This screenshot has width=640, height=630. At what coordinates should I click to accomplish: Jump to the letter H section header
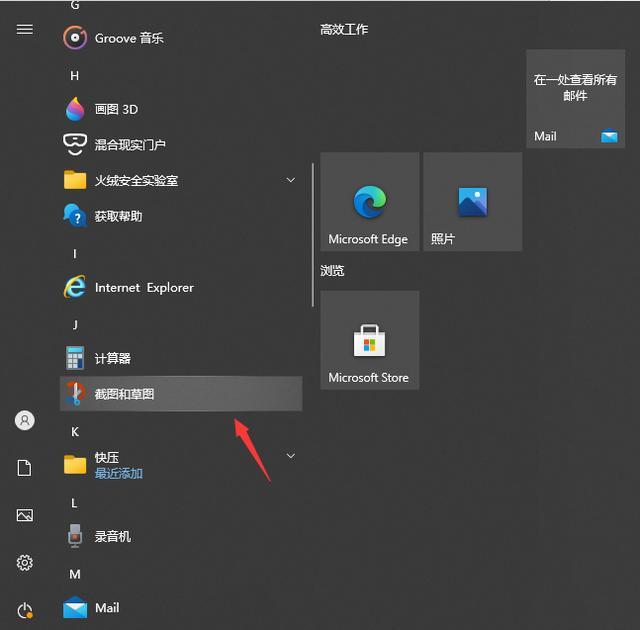(74, 75)
